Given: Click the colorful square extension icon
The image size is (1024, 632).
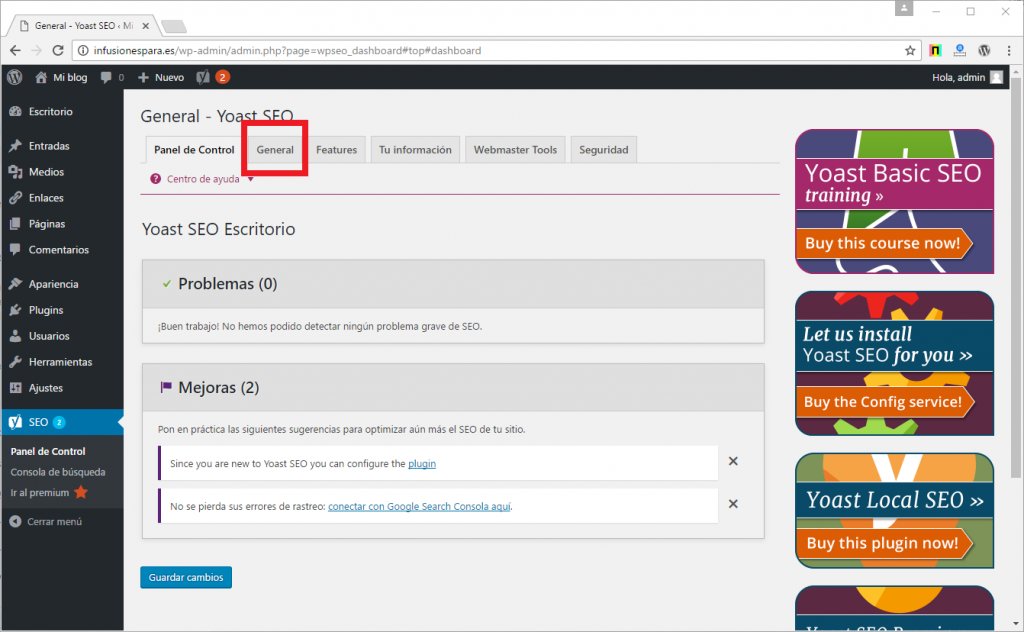Looking at the screenshot, I should point(935,50).
